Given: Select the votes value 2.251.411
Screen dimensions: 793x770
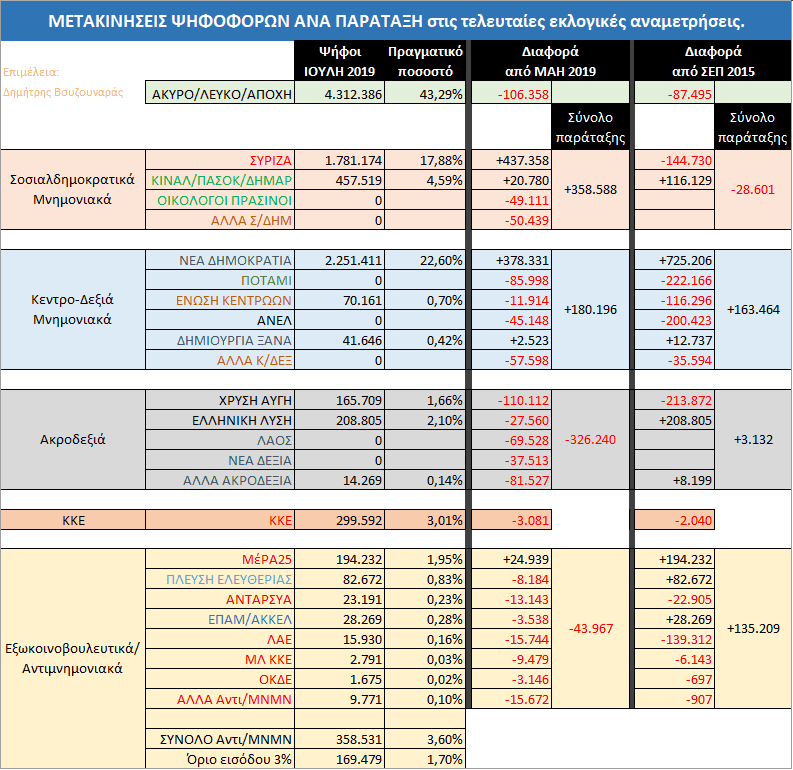Looking at the screenshot, I should (x=339, y=260).
